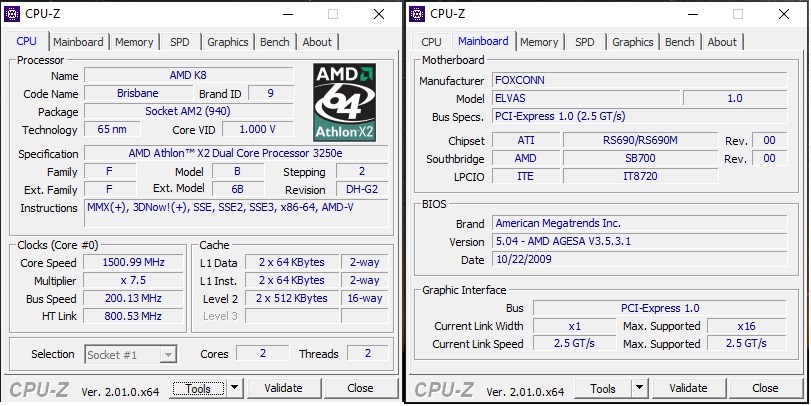Image resolution: width=811 pixels, height=406 pixels.
Task: Click processor name field AMD K8
Action: point(189,76)
